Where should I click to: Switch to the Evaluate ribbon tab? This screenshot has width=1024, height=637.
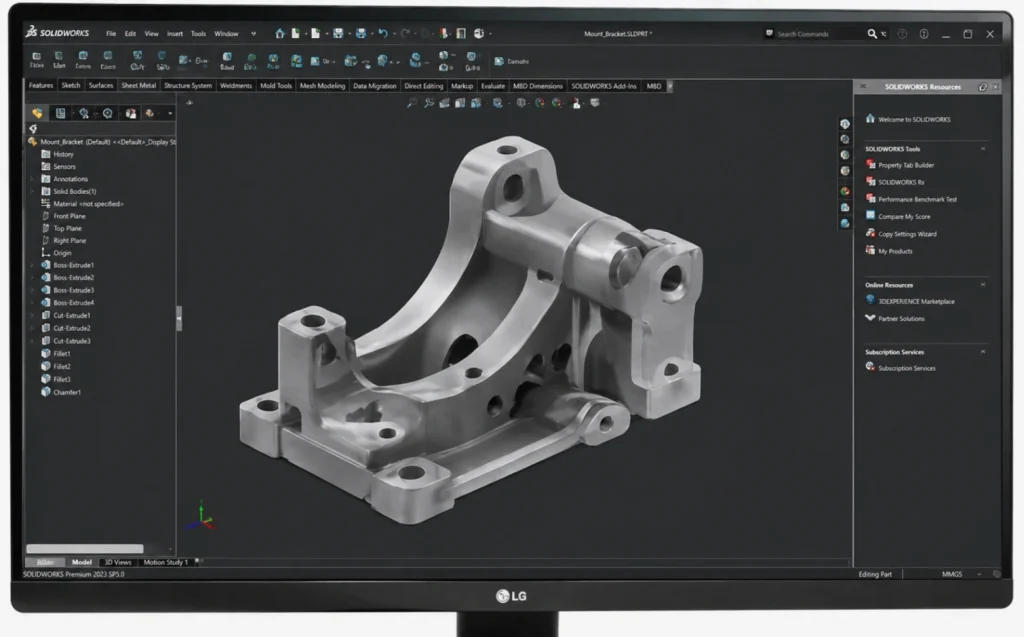(493, 86)
